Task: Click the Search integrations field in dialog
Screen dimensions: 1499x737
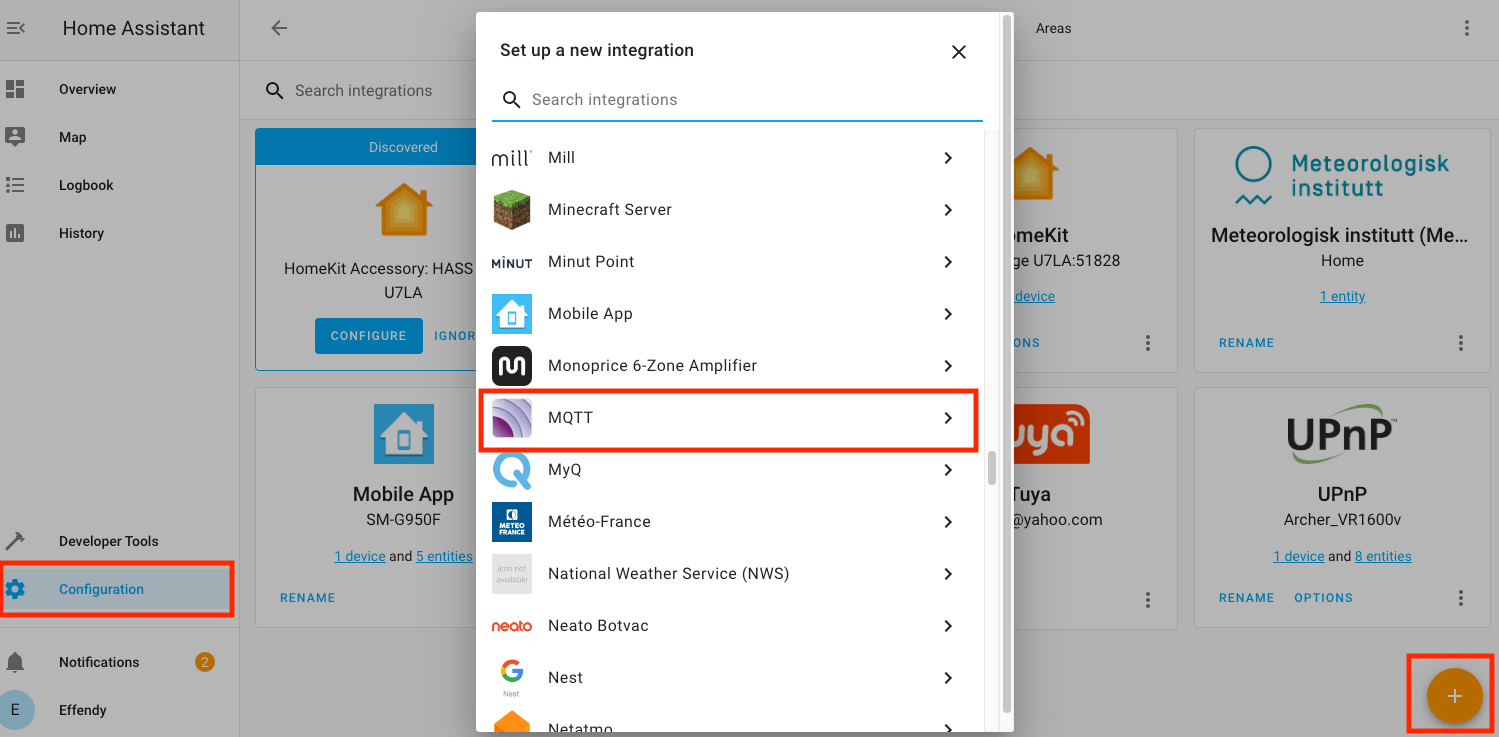Action: click(737, 100)
